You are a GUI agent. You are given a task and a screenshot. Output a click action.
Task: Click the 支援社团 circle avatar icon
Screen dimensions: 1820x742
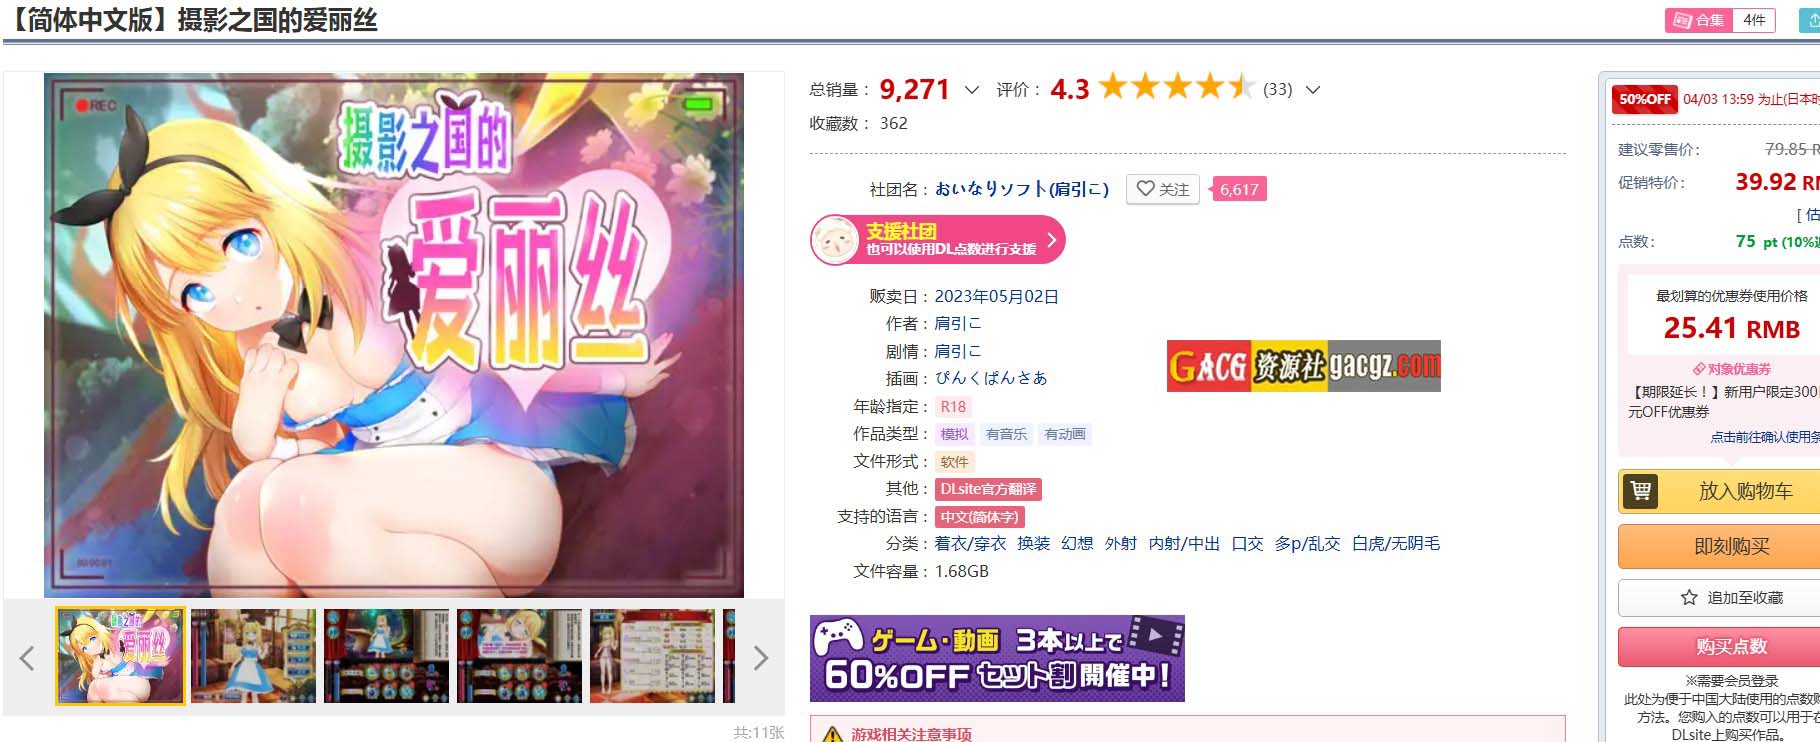[835, 240]
